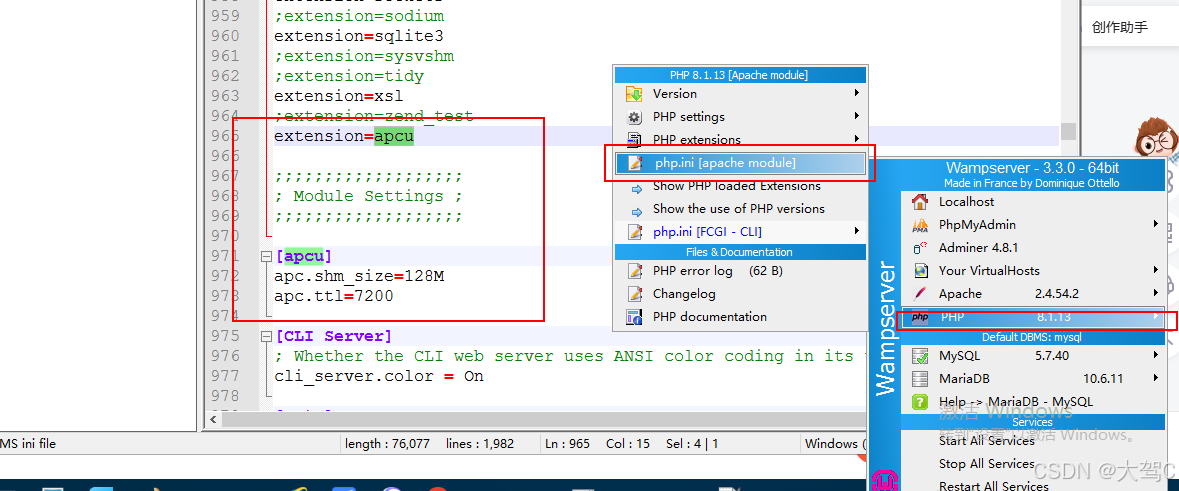Click the MySQL 5.7.40 checkmark icon
The image size is (1179, 491).
(920, 356)
